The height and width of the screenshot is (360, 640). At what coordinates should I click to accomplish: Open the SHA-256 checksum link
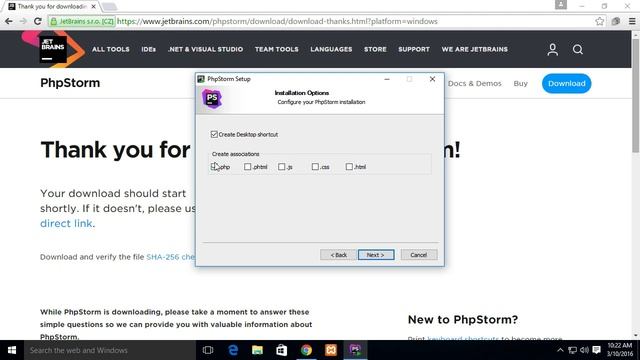171,257
